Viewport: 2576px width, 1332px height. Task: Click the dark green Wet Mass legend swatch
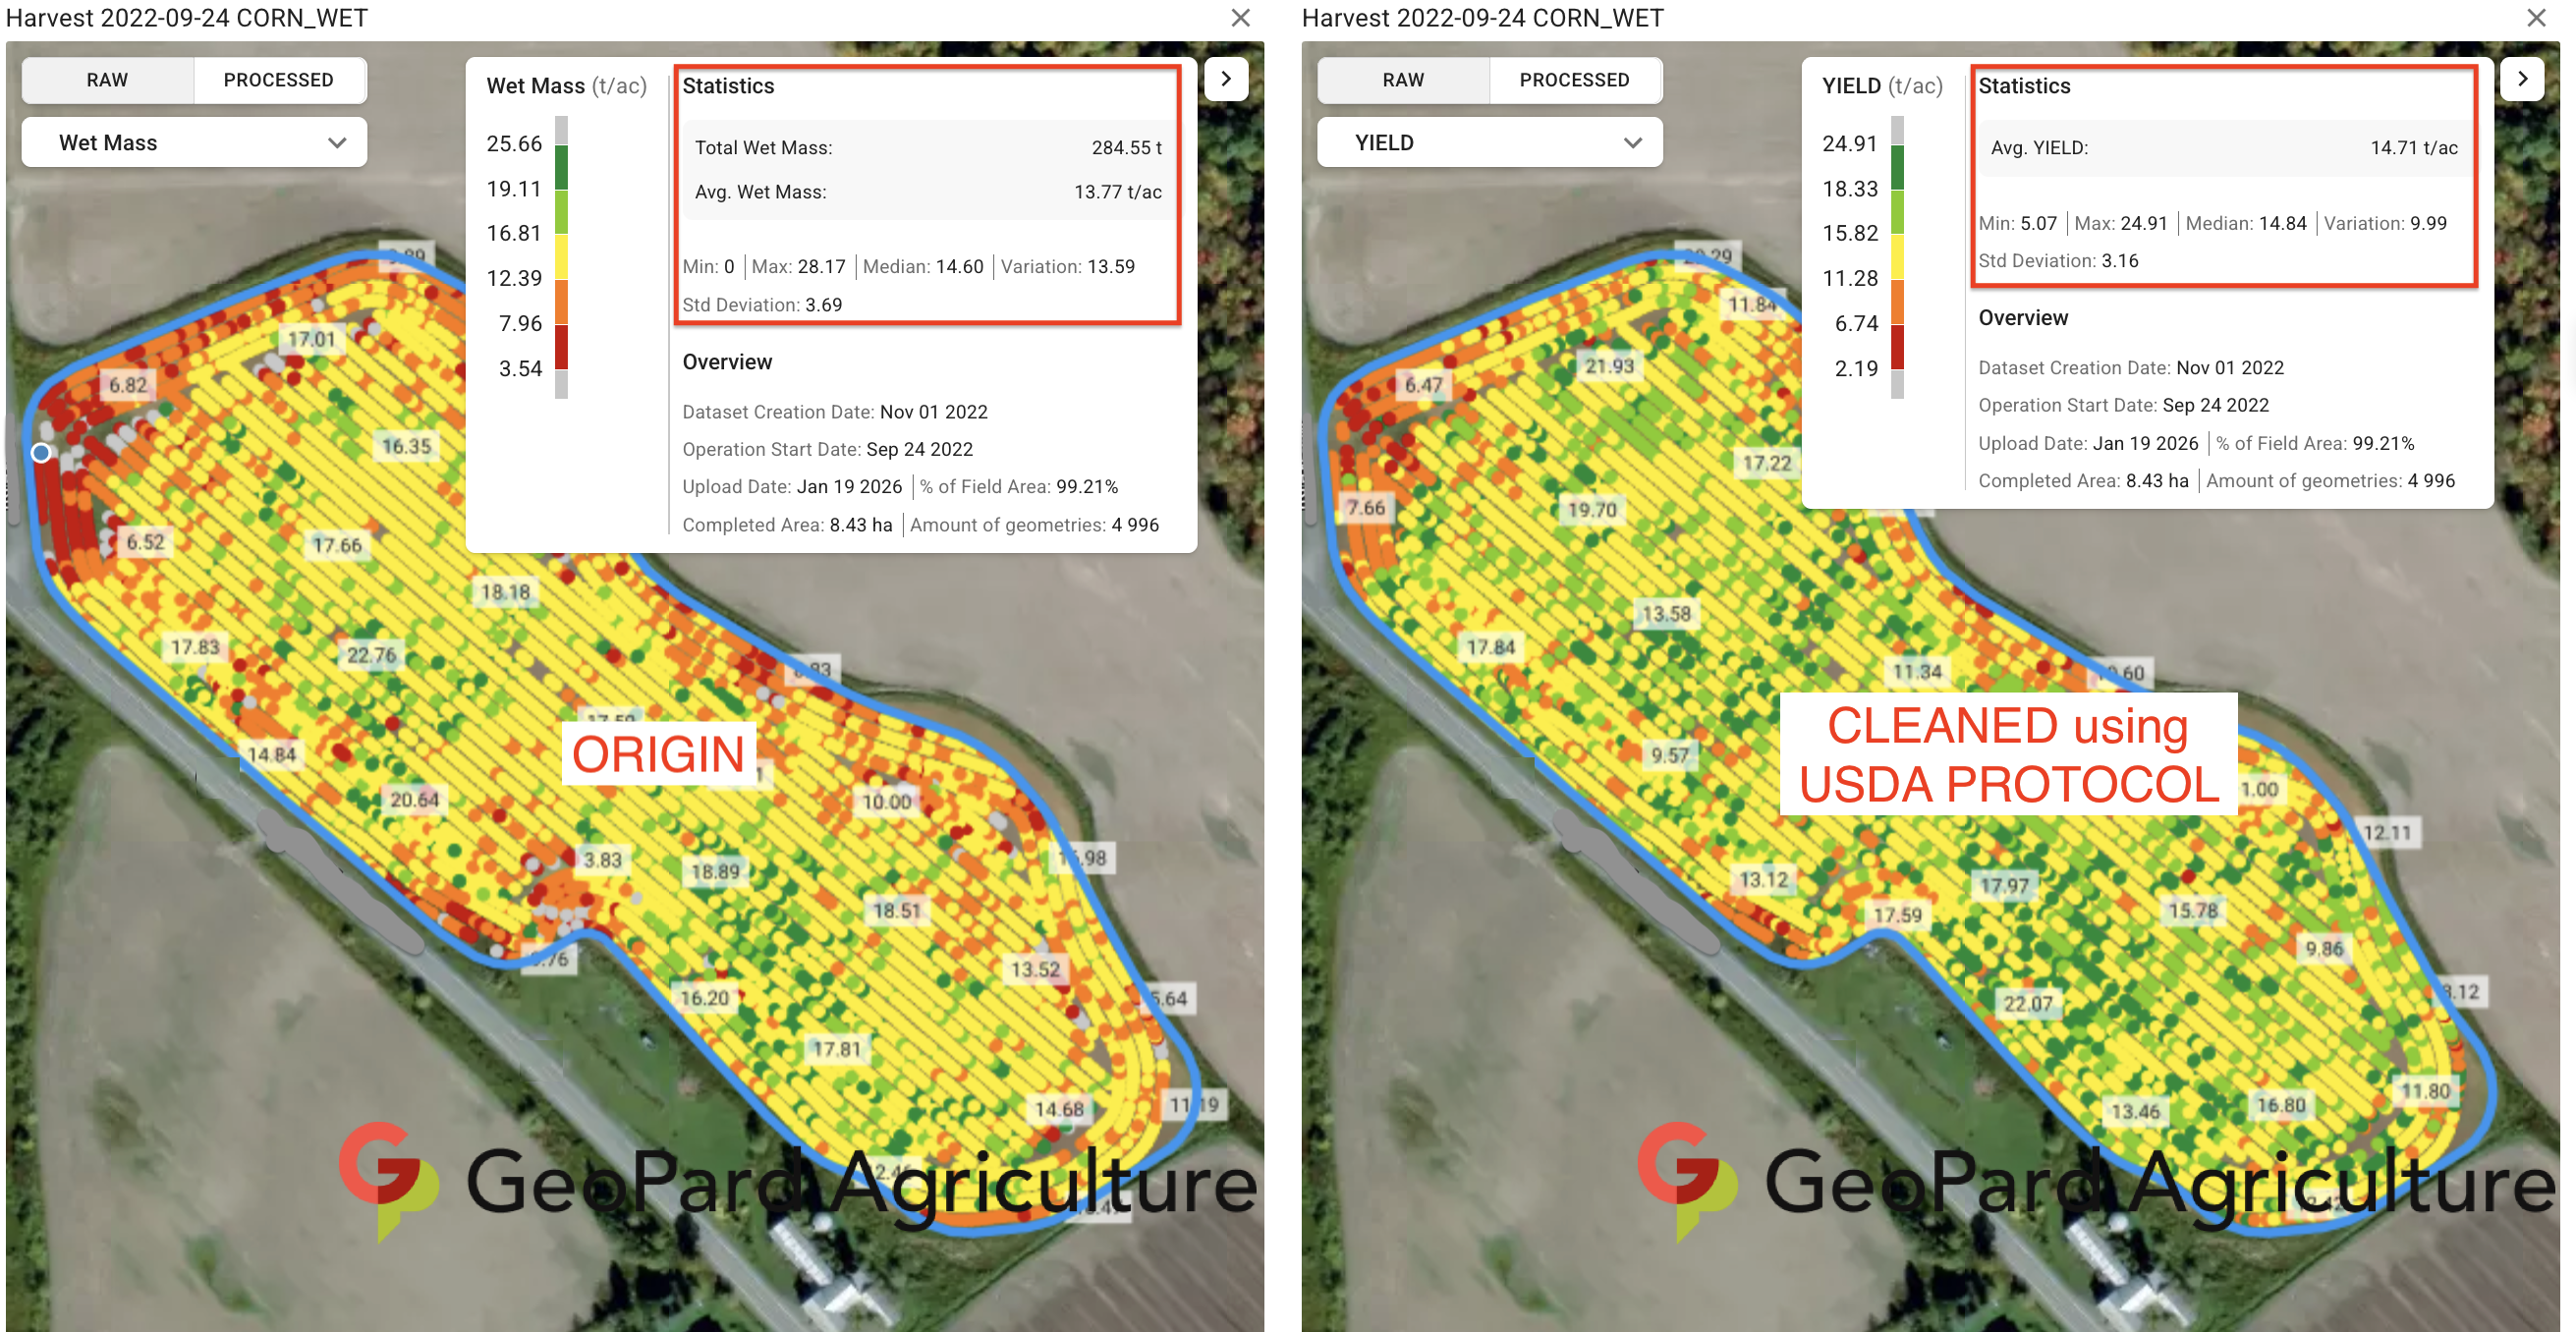tap(561, 167)
